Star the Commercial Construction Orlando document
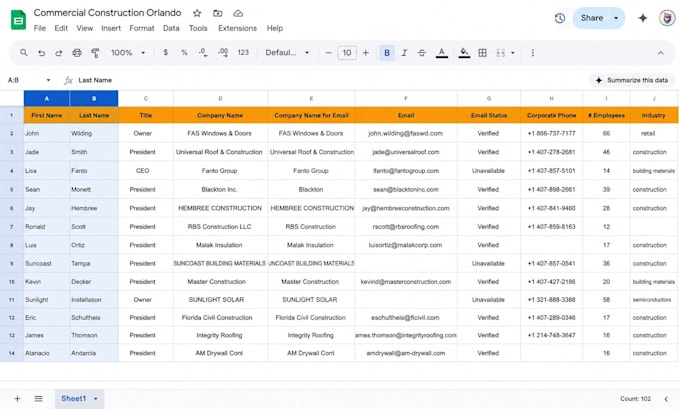680x409 pixels. pyautogui.click(x=197, y=13)
